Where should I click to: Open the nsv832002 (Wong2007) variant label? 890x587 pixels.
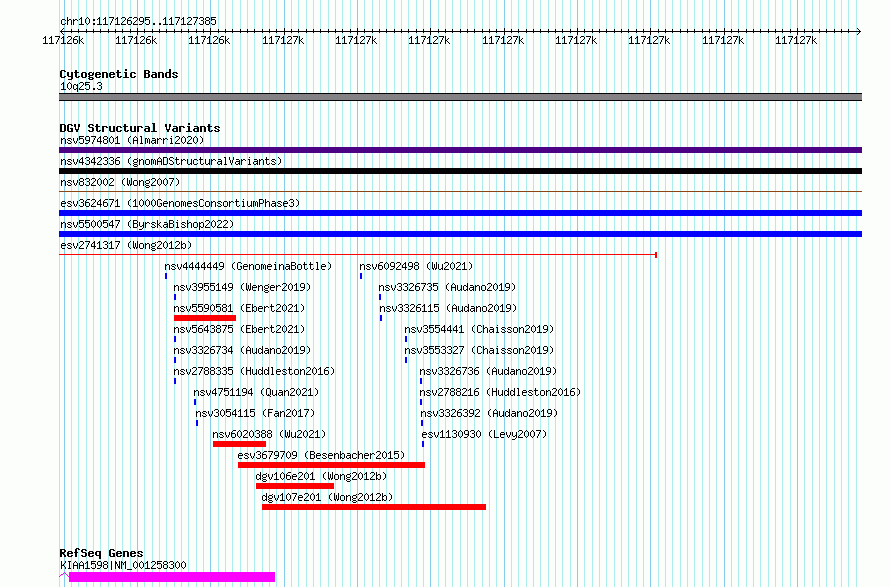(x=120, y=182)
